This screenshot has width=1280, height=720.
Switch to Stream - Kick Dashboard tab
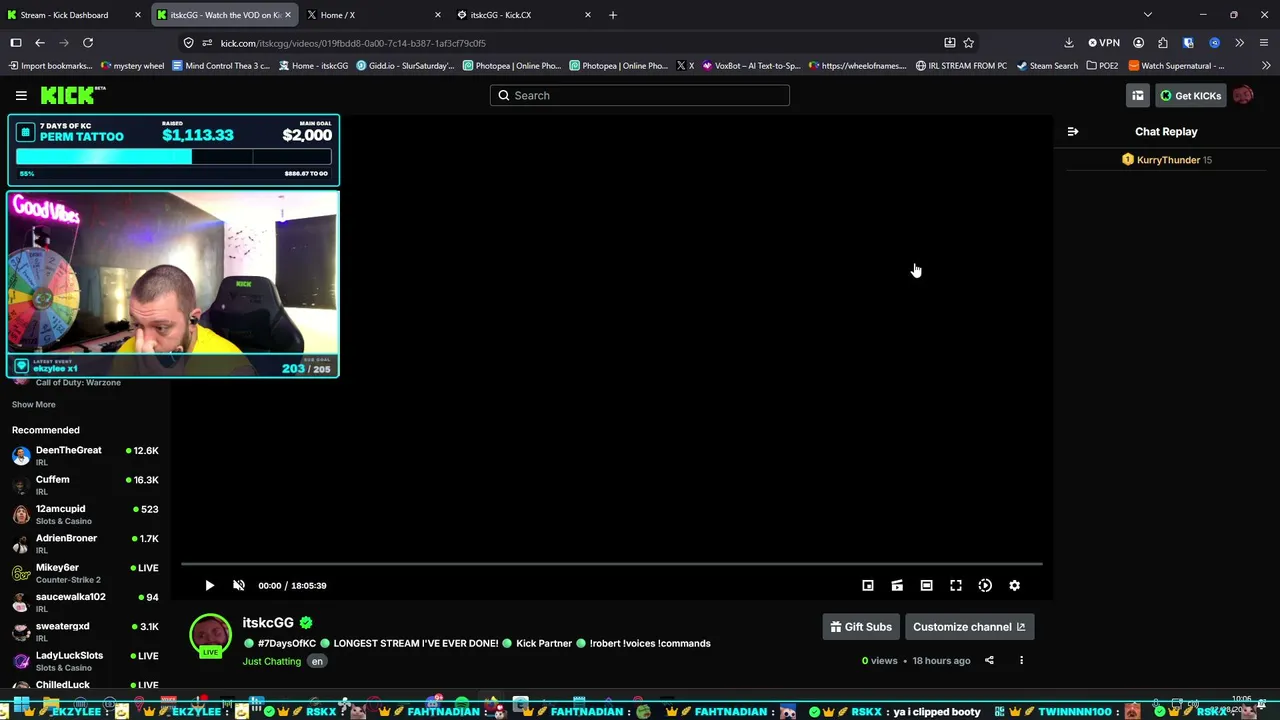tap(75, 15)
